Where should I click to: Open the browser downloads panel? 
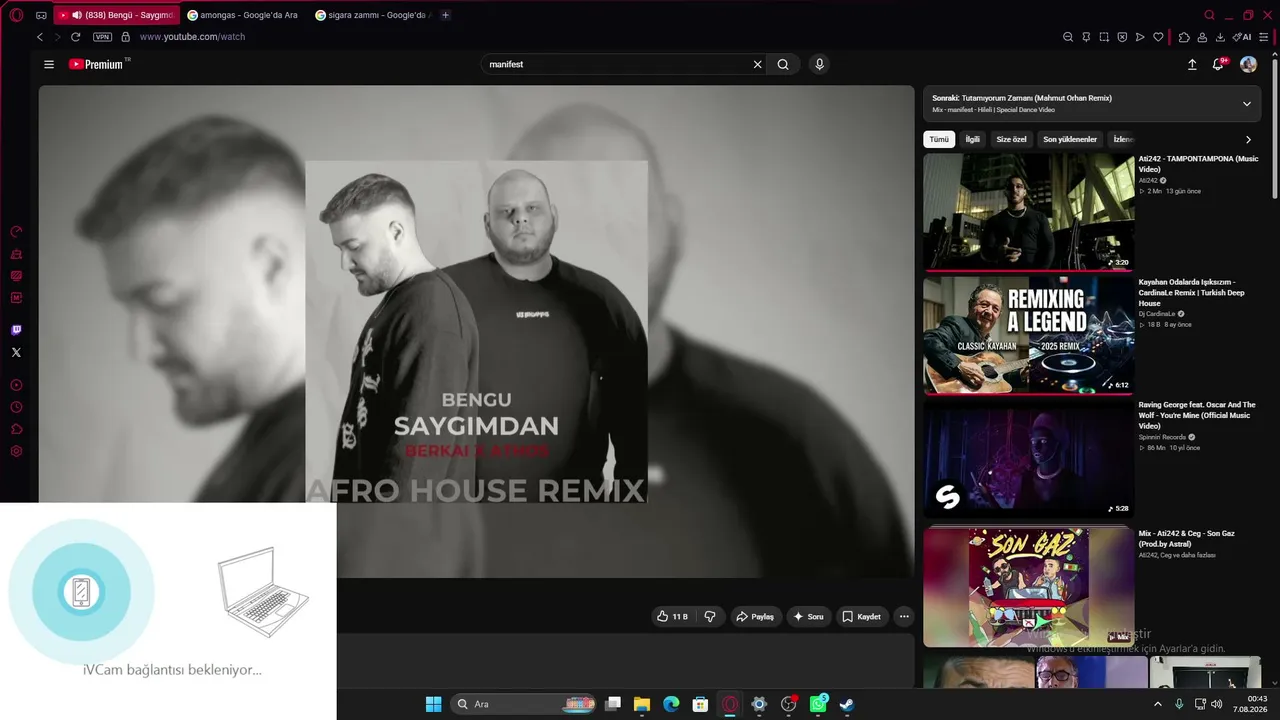(1220, 37)
